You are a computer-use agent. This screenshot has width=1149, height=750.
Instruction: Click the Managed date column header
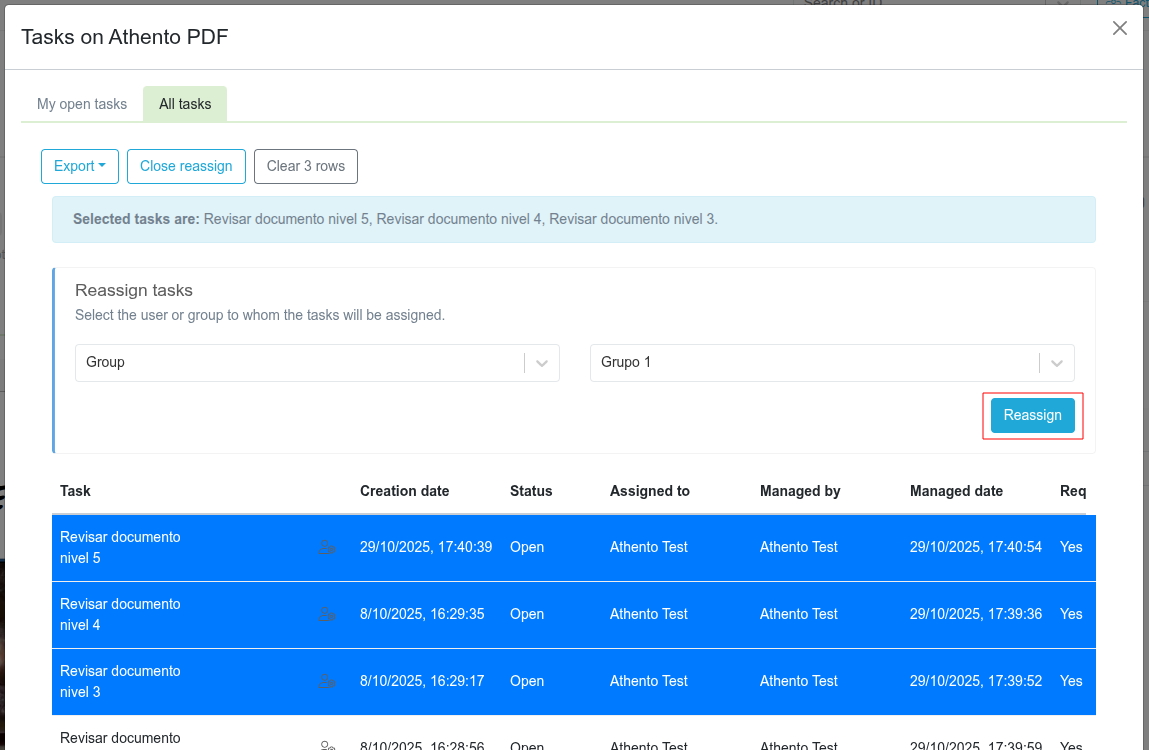956,491
